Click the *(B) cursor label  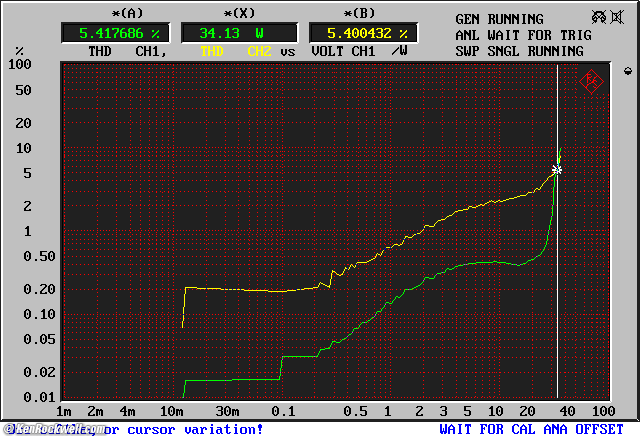[x=360, y=13]
